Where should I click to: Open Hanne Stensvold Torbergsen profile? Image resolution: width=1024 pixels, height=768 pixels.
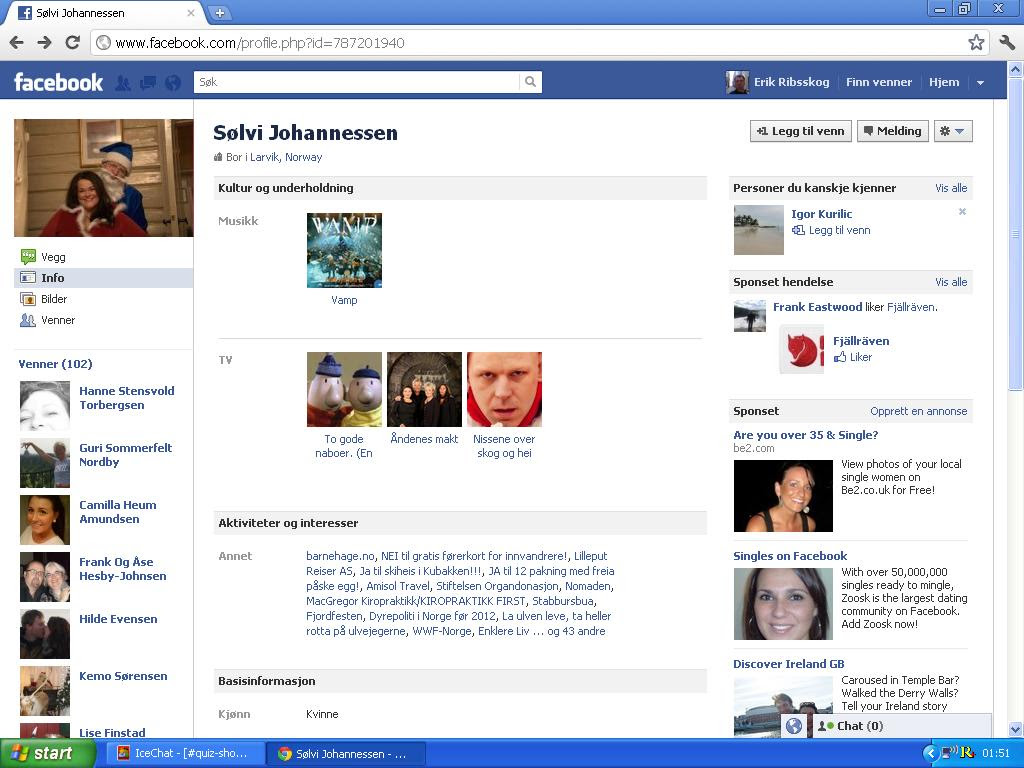click(127, 398)
